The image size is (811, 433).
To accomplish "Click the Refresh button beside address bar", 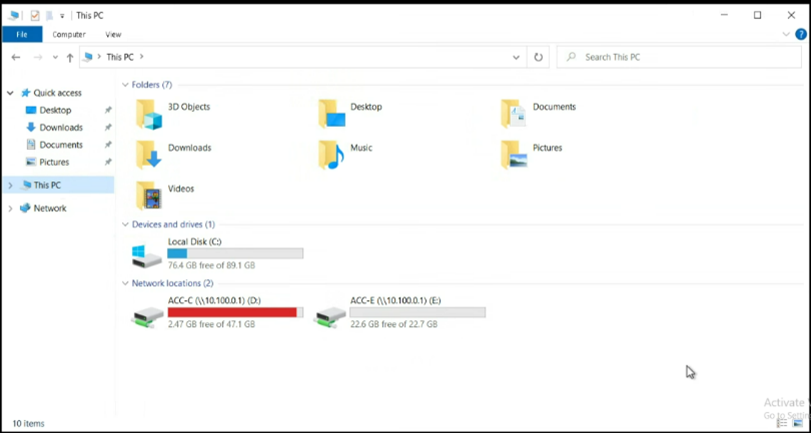I will point(539,58).
